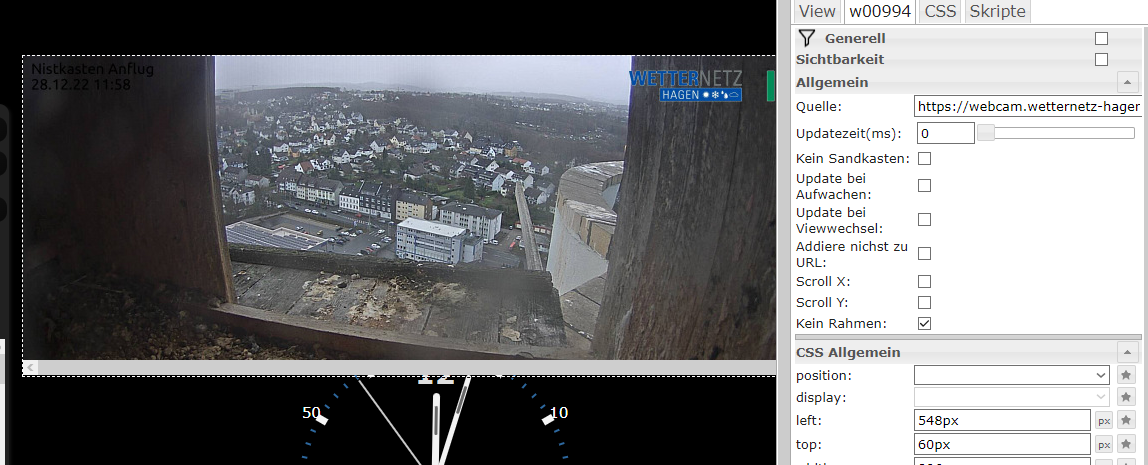Click the analog clock widget
Screen dimensions: 1148x465
tap(436, 421)
